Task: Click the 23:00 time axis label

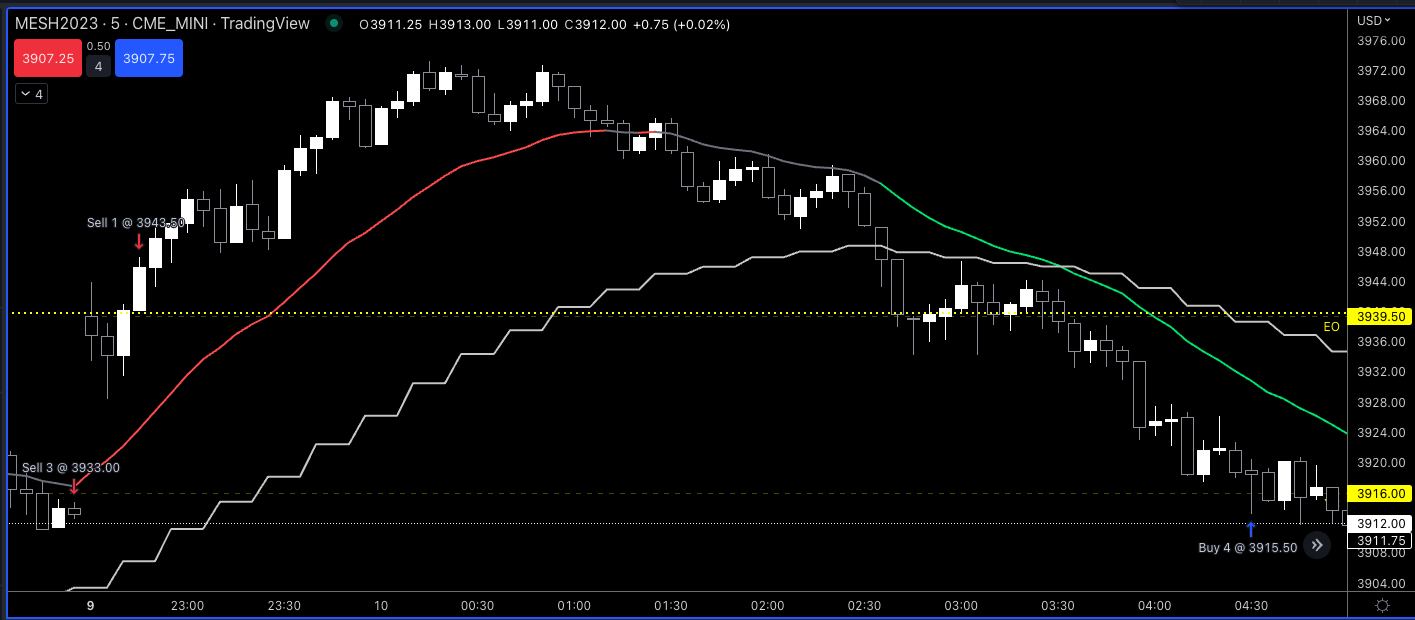Action: click(x=188, y=606)
